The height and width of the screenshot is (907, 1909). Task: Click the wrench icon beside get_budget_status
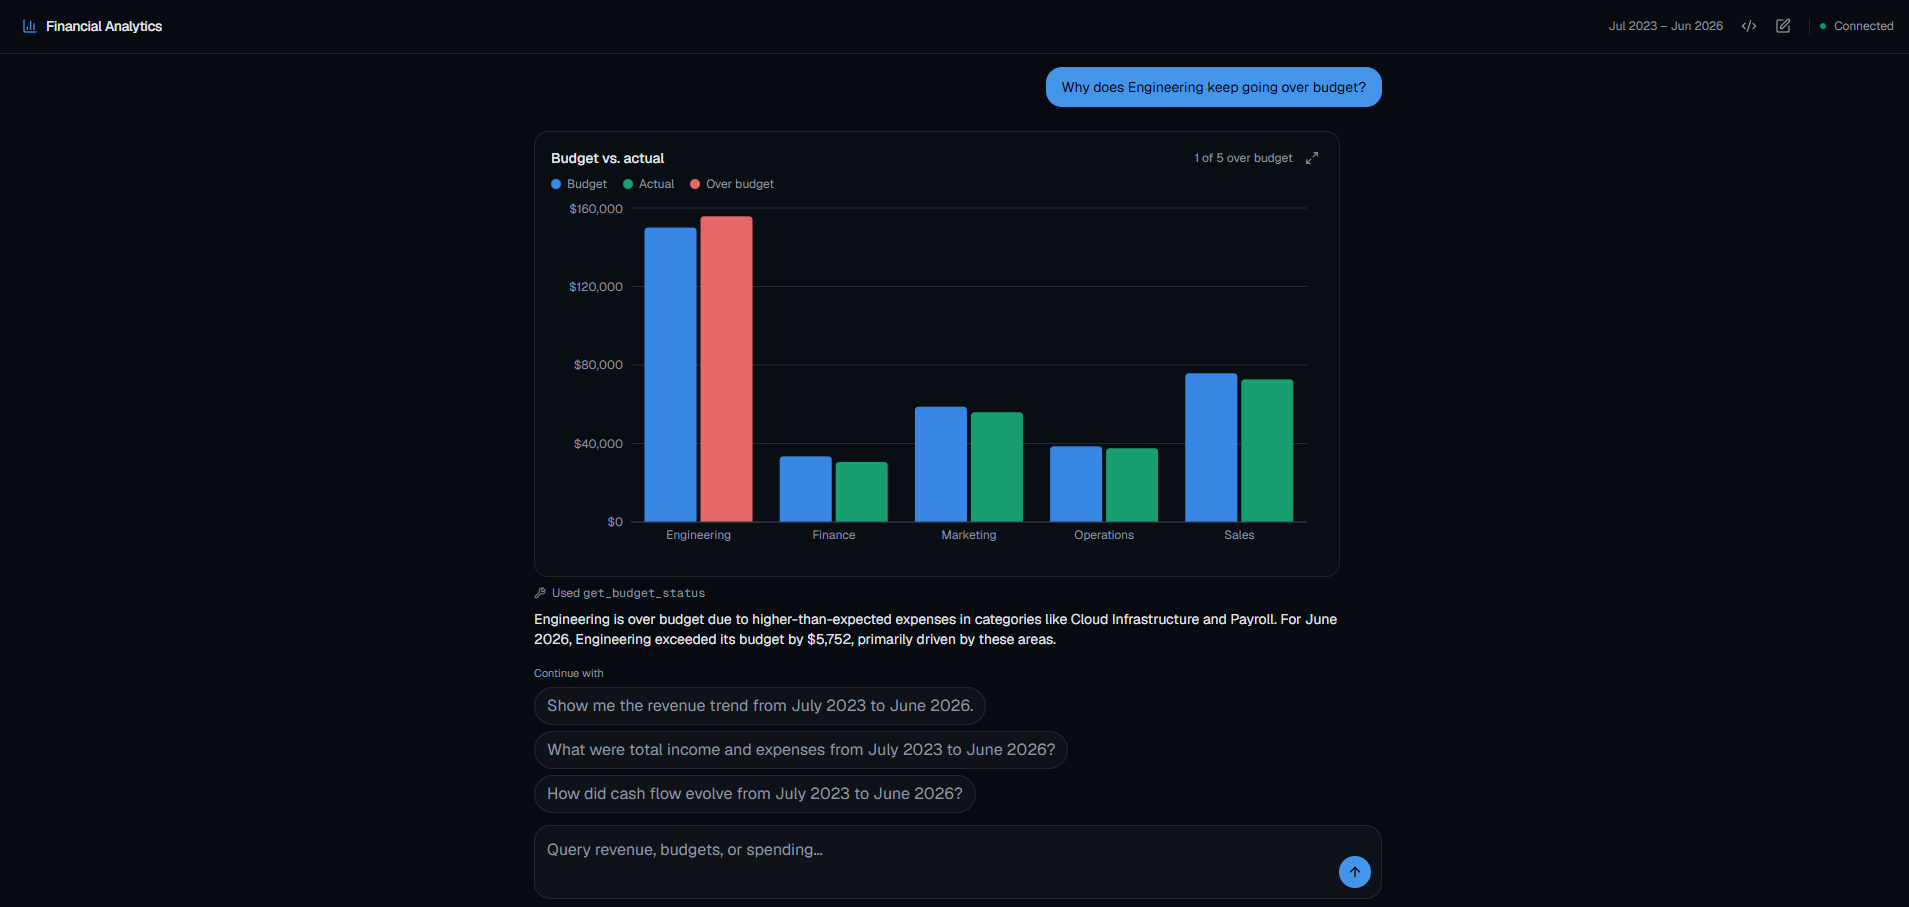[x=540, y=593]
